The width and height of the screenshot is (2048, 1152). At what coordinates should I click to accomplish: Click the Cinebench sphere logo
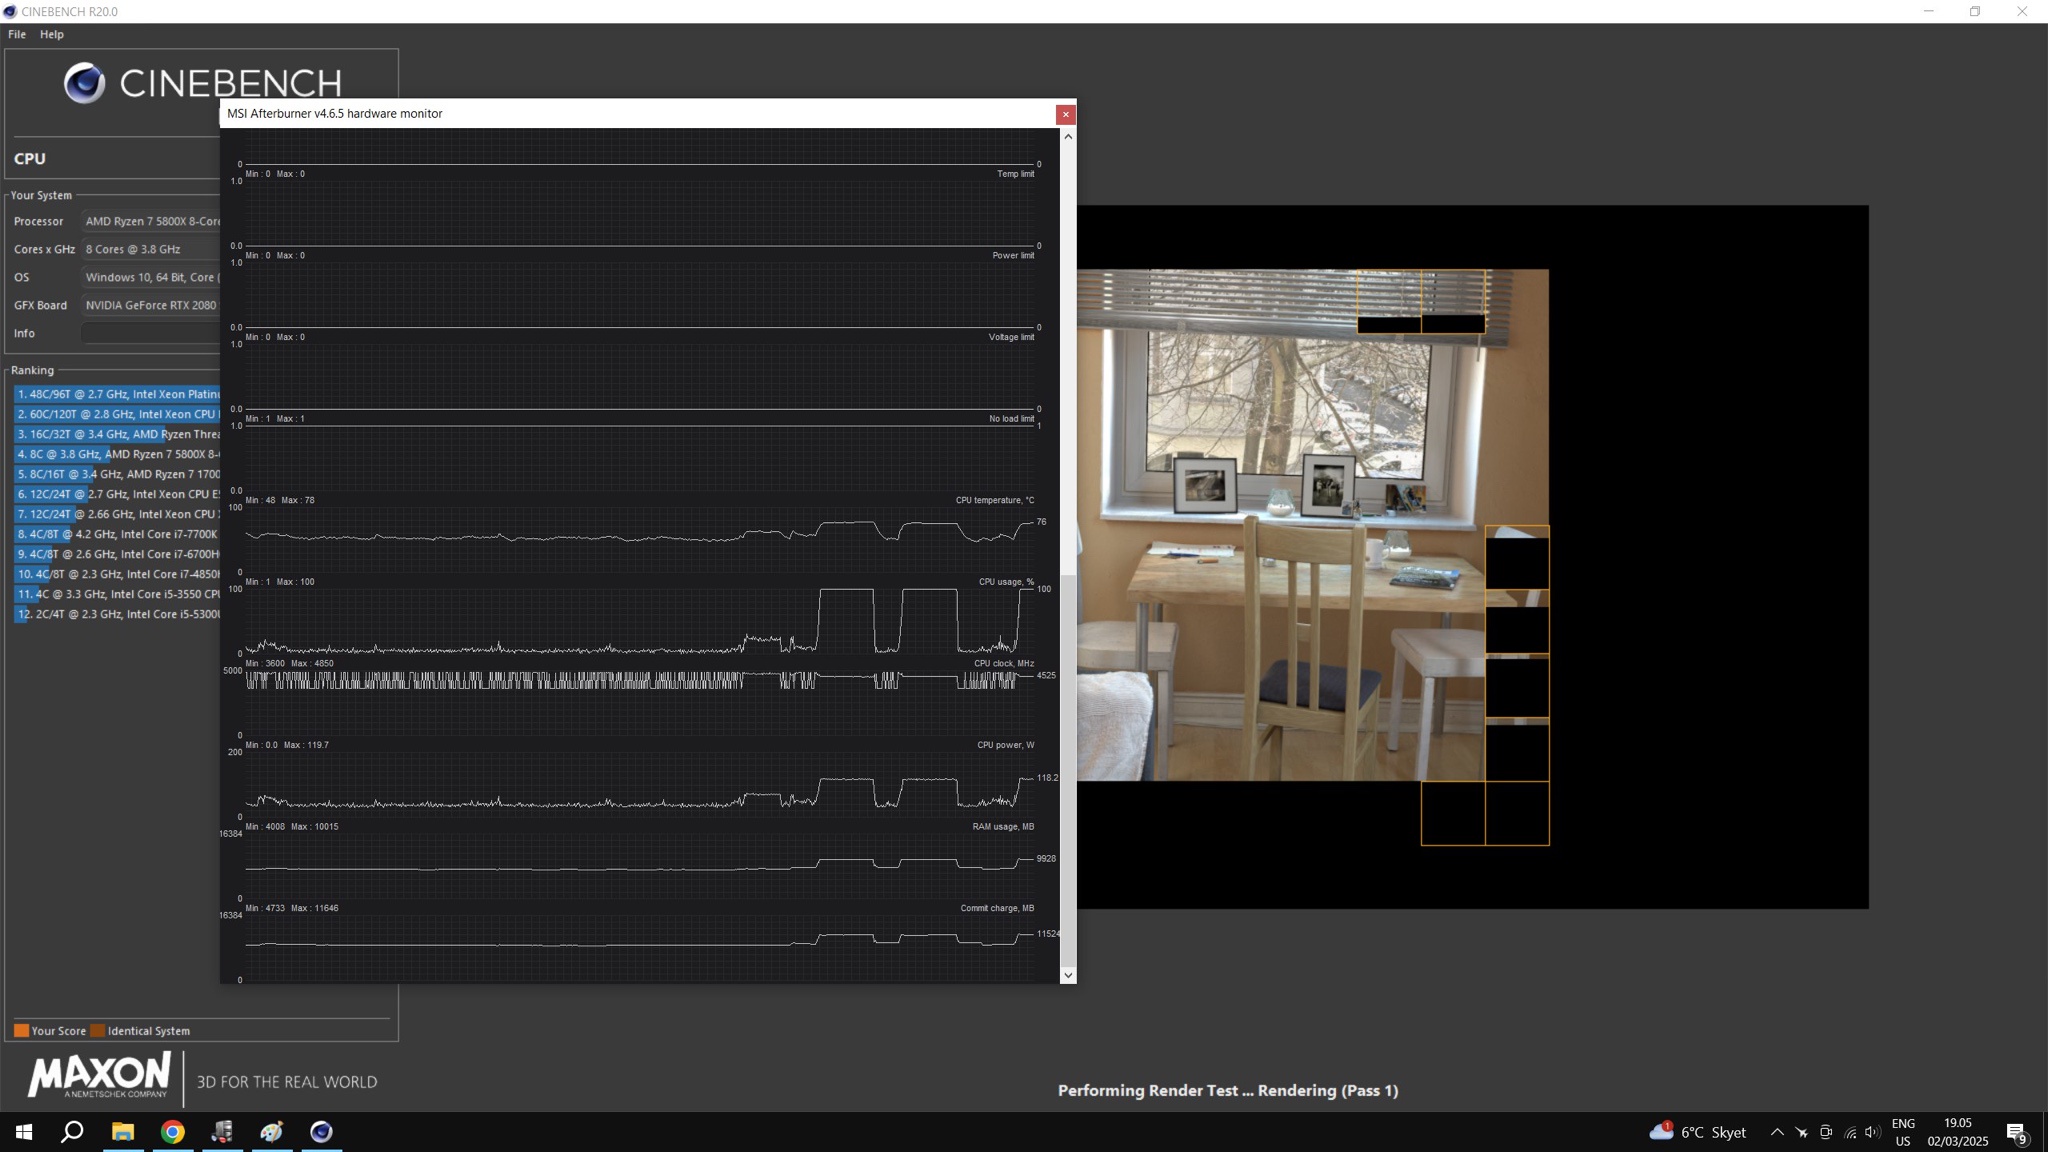84,83
